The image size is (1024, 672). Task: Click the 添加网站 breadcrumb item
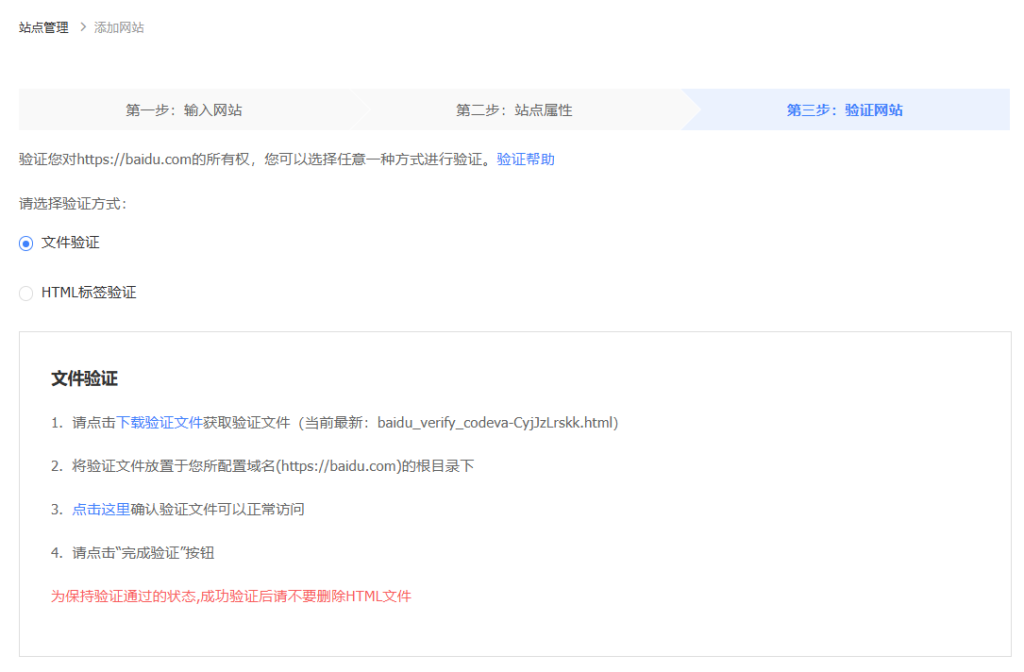119,28
